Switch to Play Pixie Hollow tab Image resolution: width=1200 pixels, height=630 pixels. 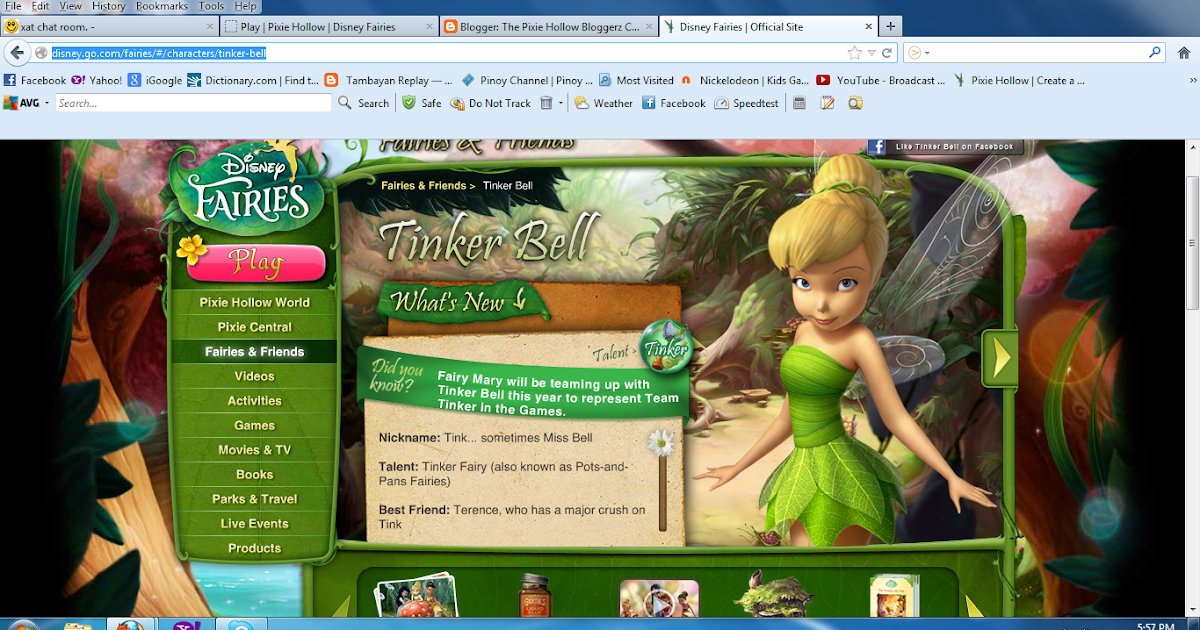pos(327,27)
